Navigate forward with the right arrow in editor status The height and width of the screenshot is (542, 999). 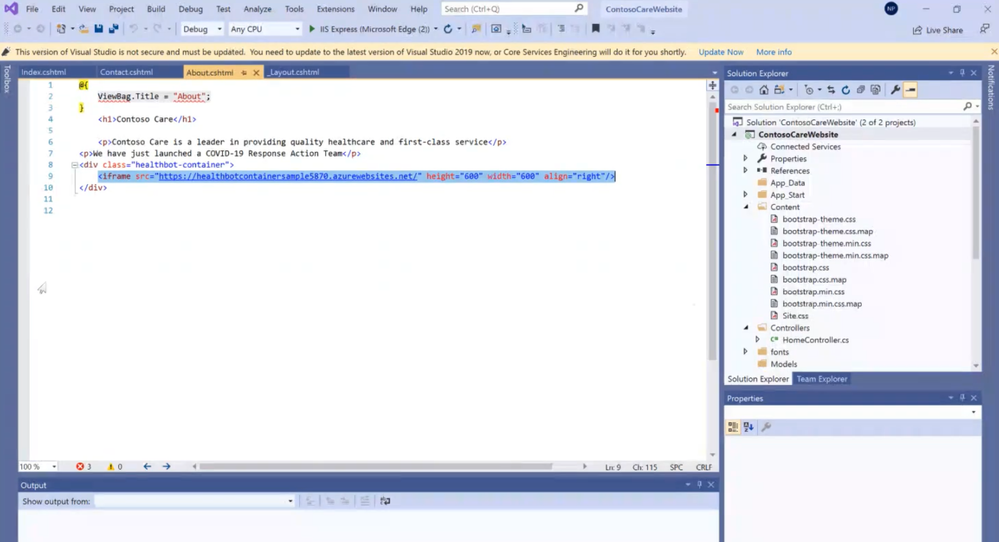pos(166,467)
